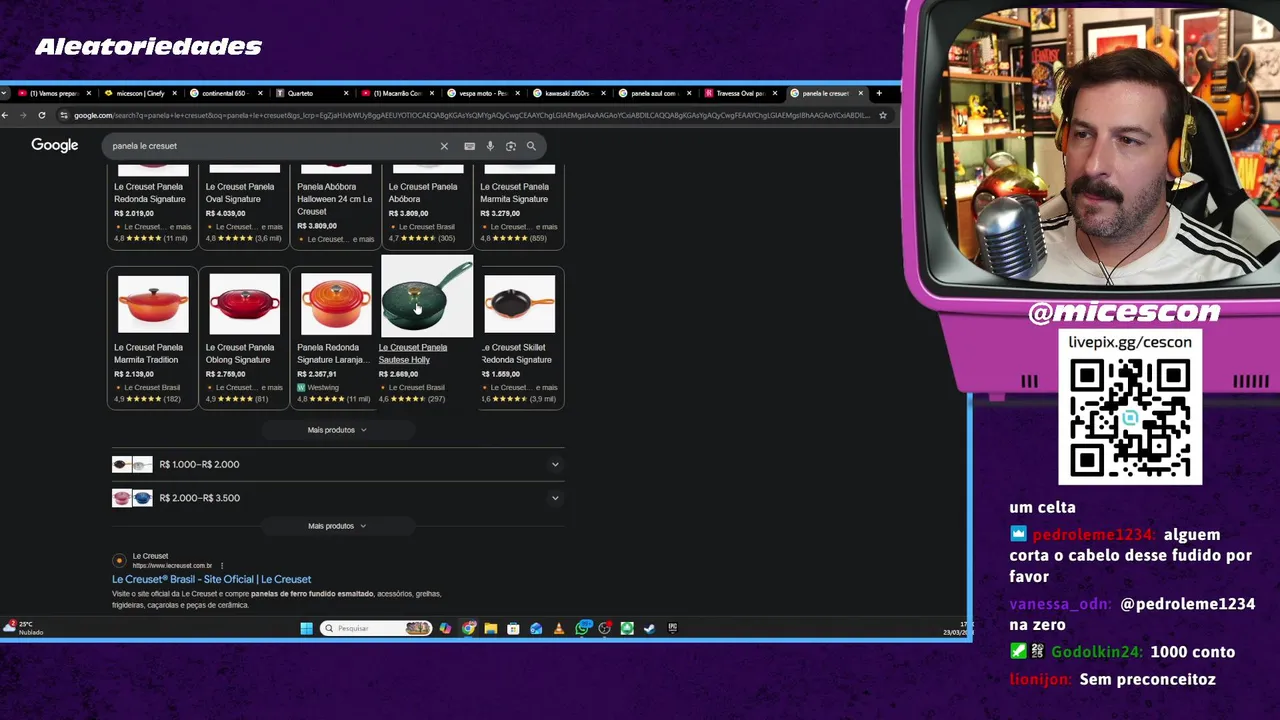Expand the R$ 1.000–R$ 2.000 price range
Image resolution: width=1280 pixels, height=720 pixels.
[x=336, y=464]
